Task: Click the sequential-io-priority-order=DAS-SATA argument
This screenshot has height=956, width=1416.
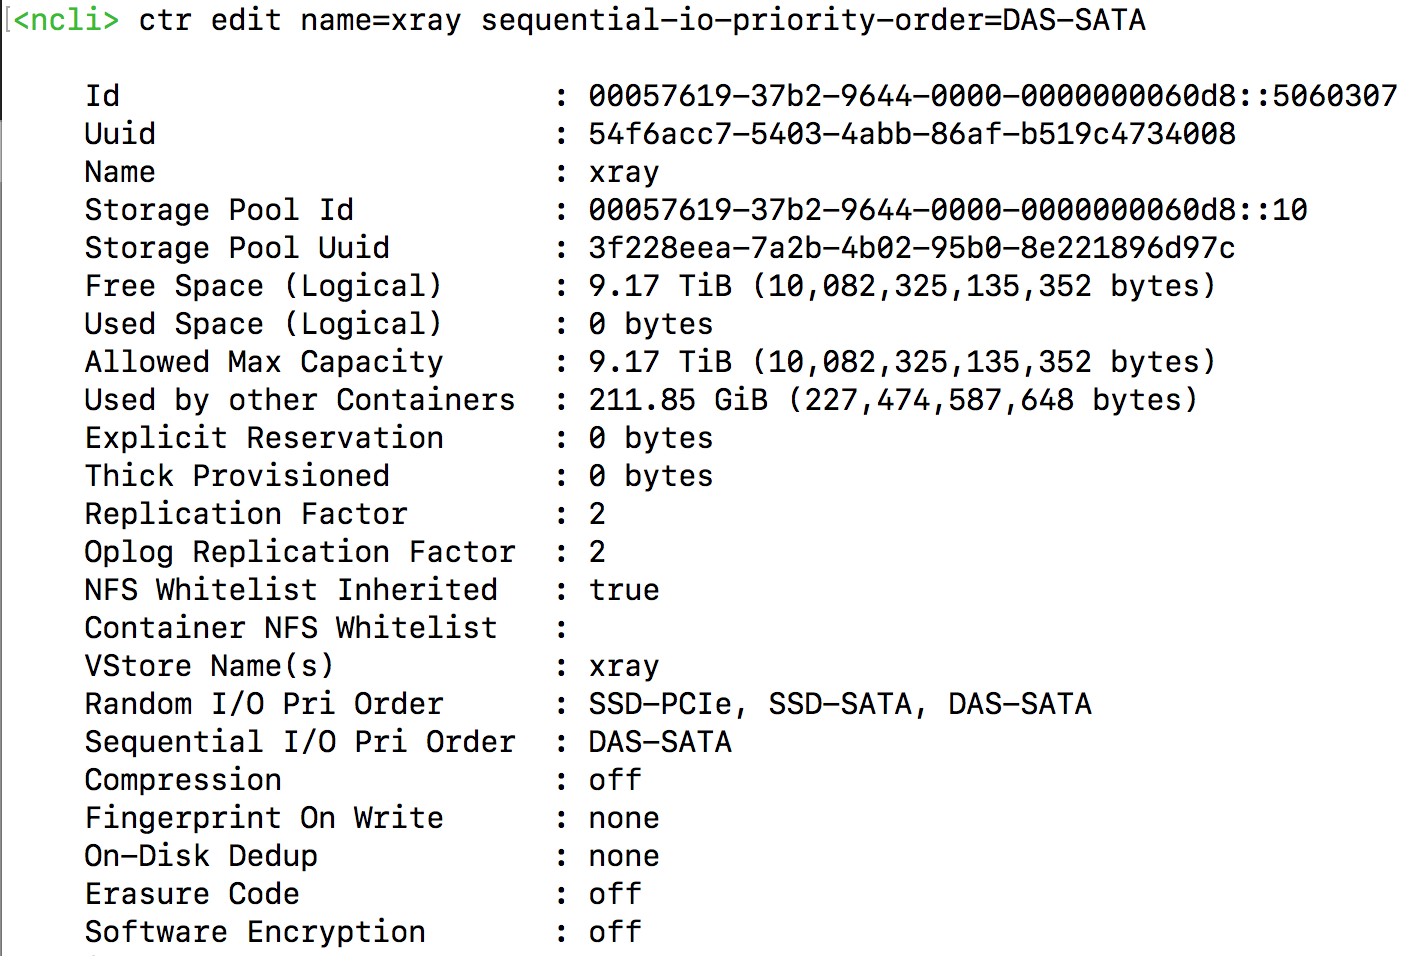Action: [x=813, y=20]
